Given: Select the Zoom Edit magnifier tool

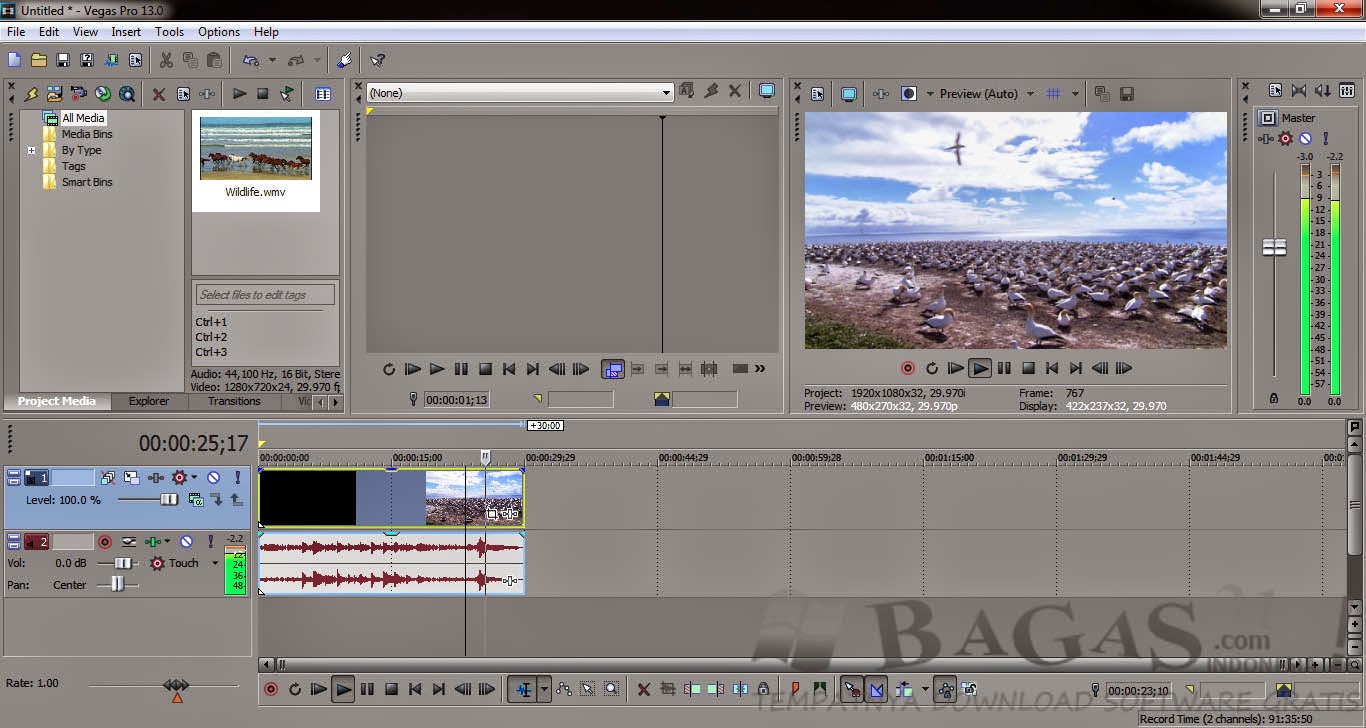Looking at the screenshot, I should [612, 689].
